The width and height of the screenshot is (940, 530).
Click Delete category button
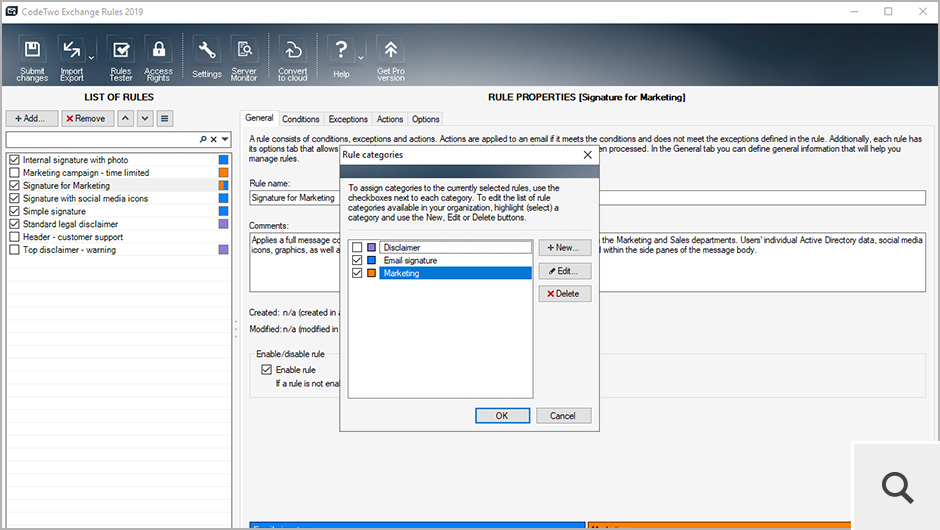[565, 294]
